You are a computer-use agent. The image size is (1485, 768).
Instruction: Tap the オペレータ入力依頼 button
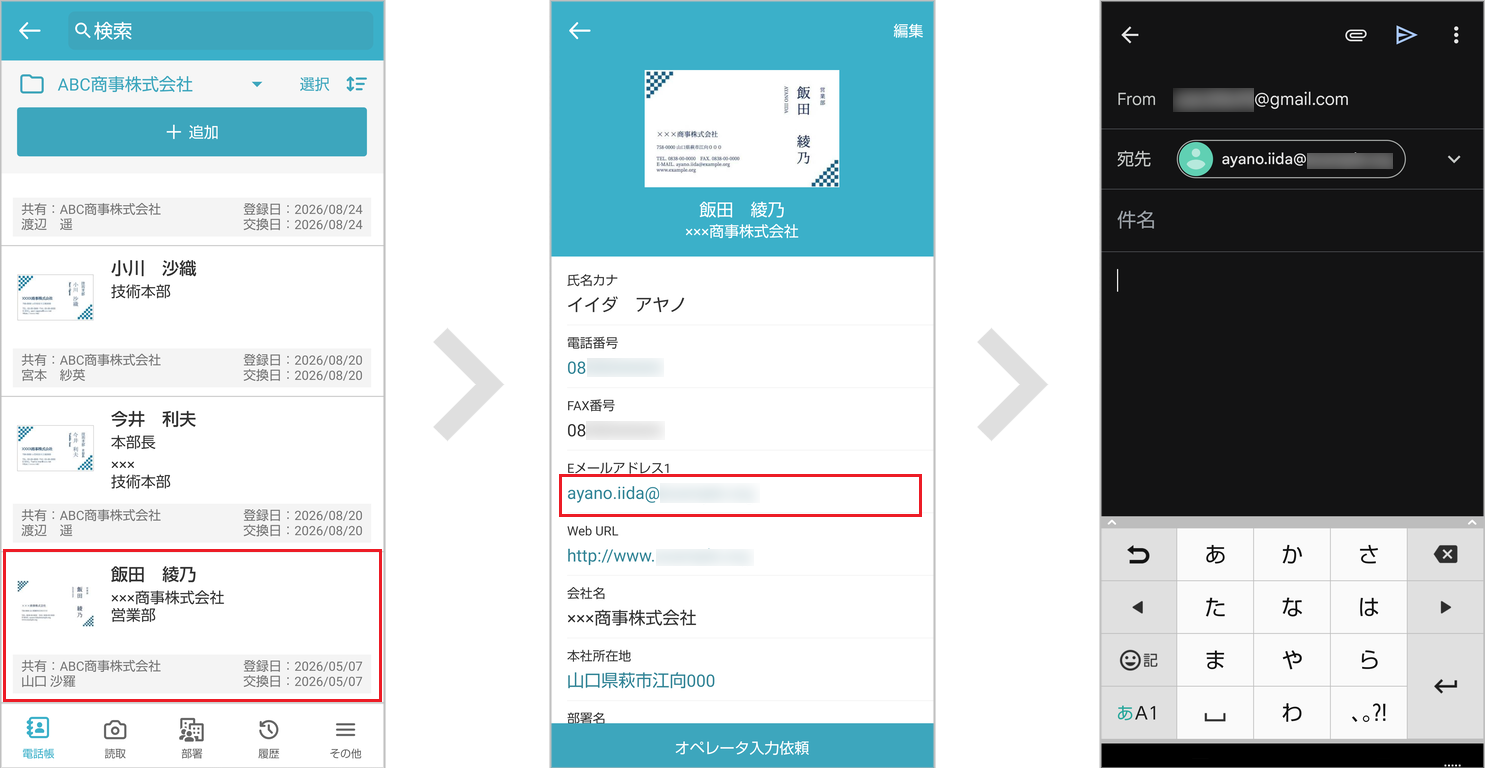(x=742, y=746)
